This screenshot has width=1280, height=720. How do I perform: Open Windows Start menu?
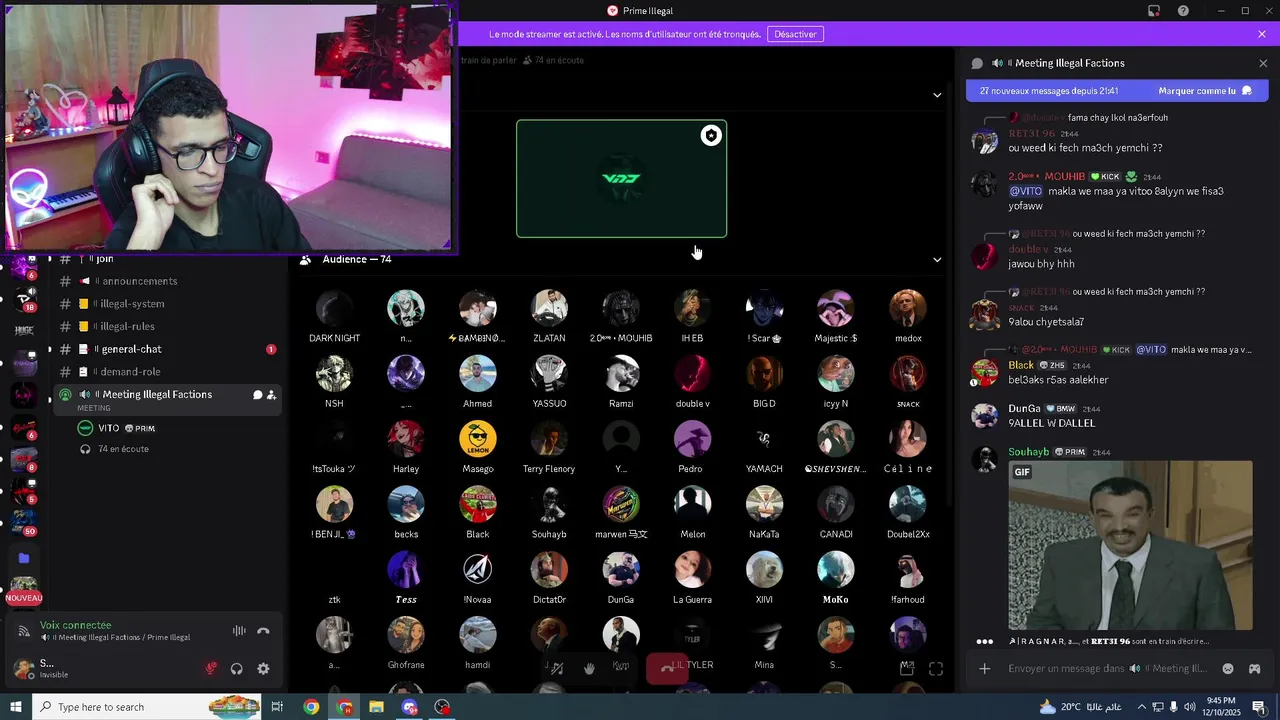point(16,707)
